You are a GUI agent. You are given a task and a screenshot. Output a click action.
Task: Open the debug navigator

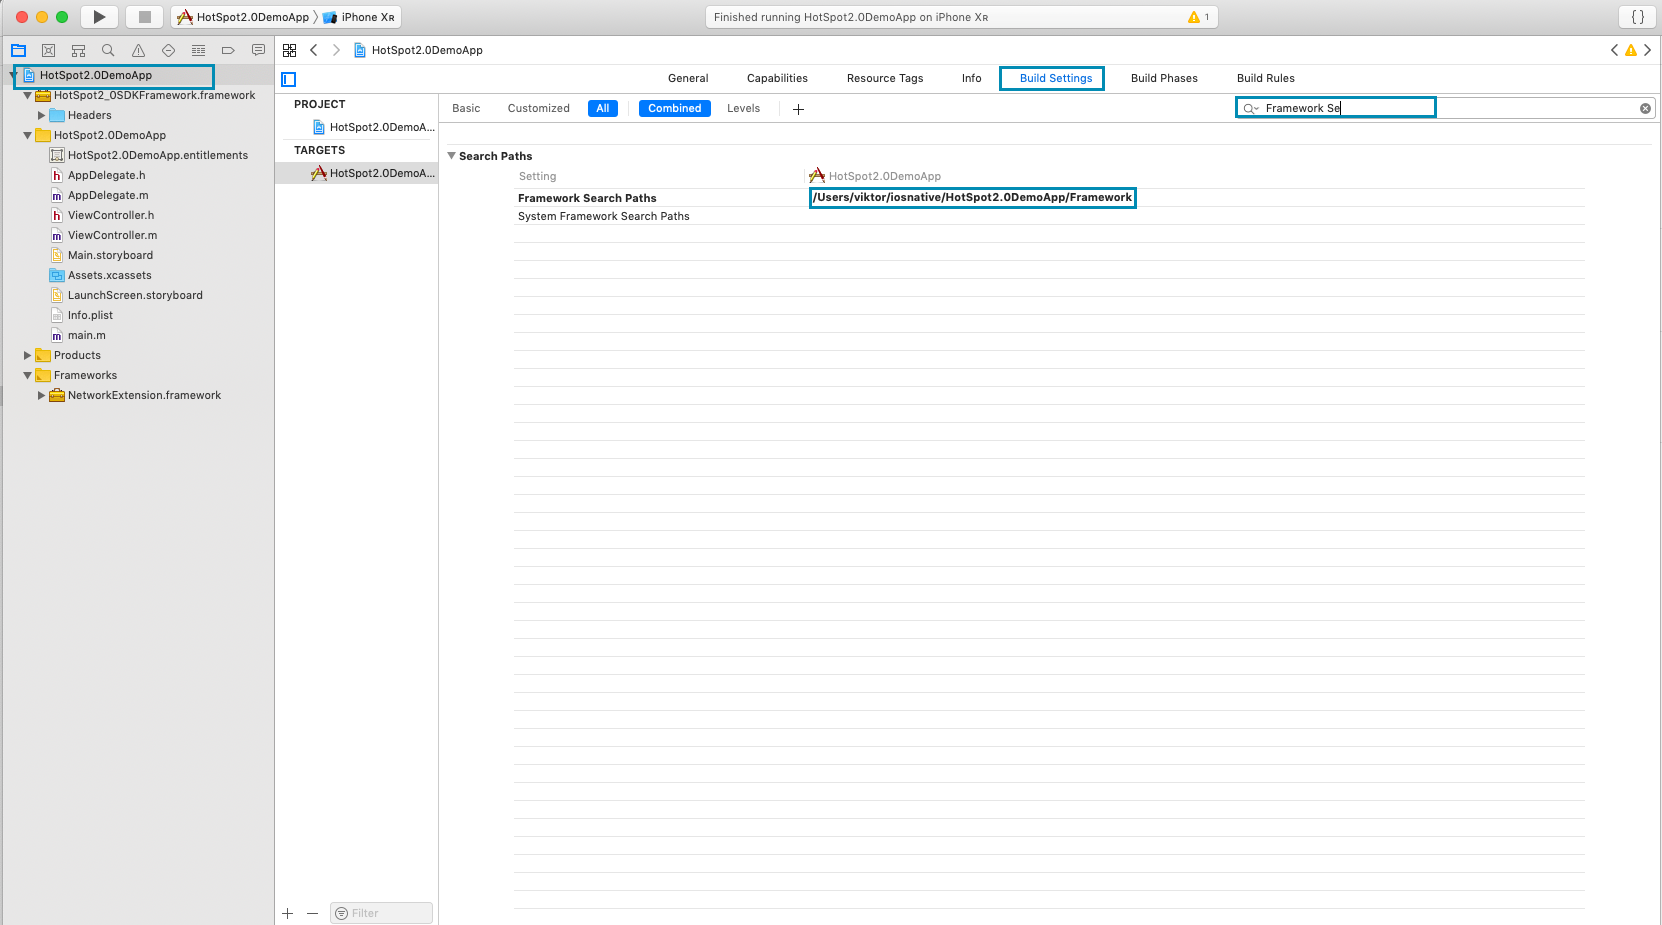coord(198,50)
